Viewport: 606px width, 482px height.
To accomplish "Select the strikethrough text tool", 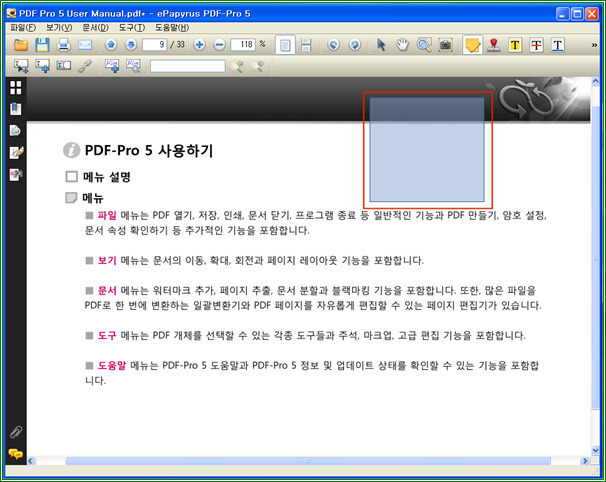I will (x=536, y=45).
